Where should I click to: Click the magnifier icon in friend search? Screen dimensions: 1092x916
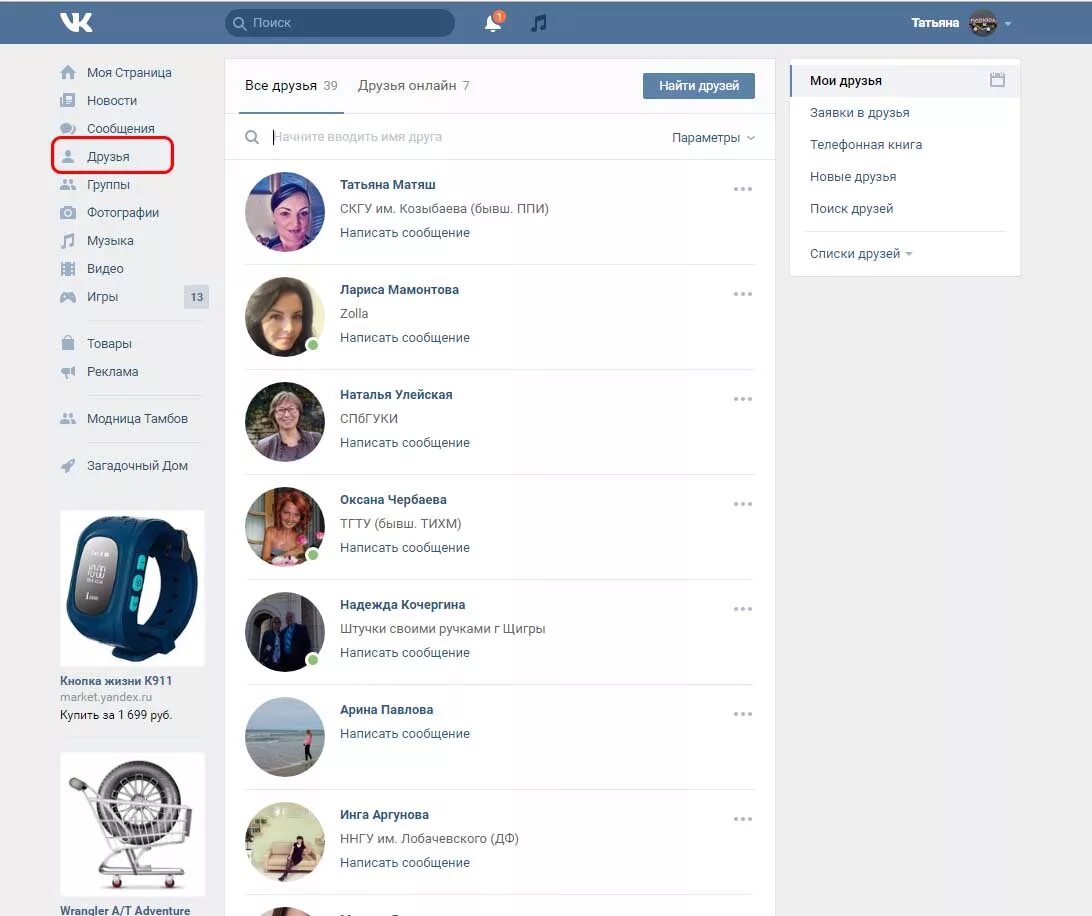(x=252, y=137)
